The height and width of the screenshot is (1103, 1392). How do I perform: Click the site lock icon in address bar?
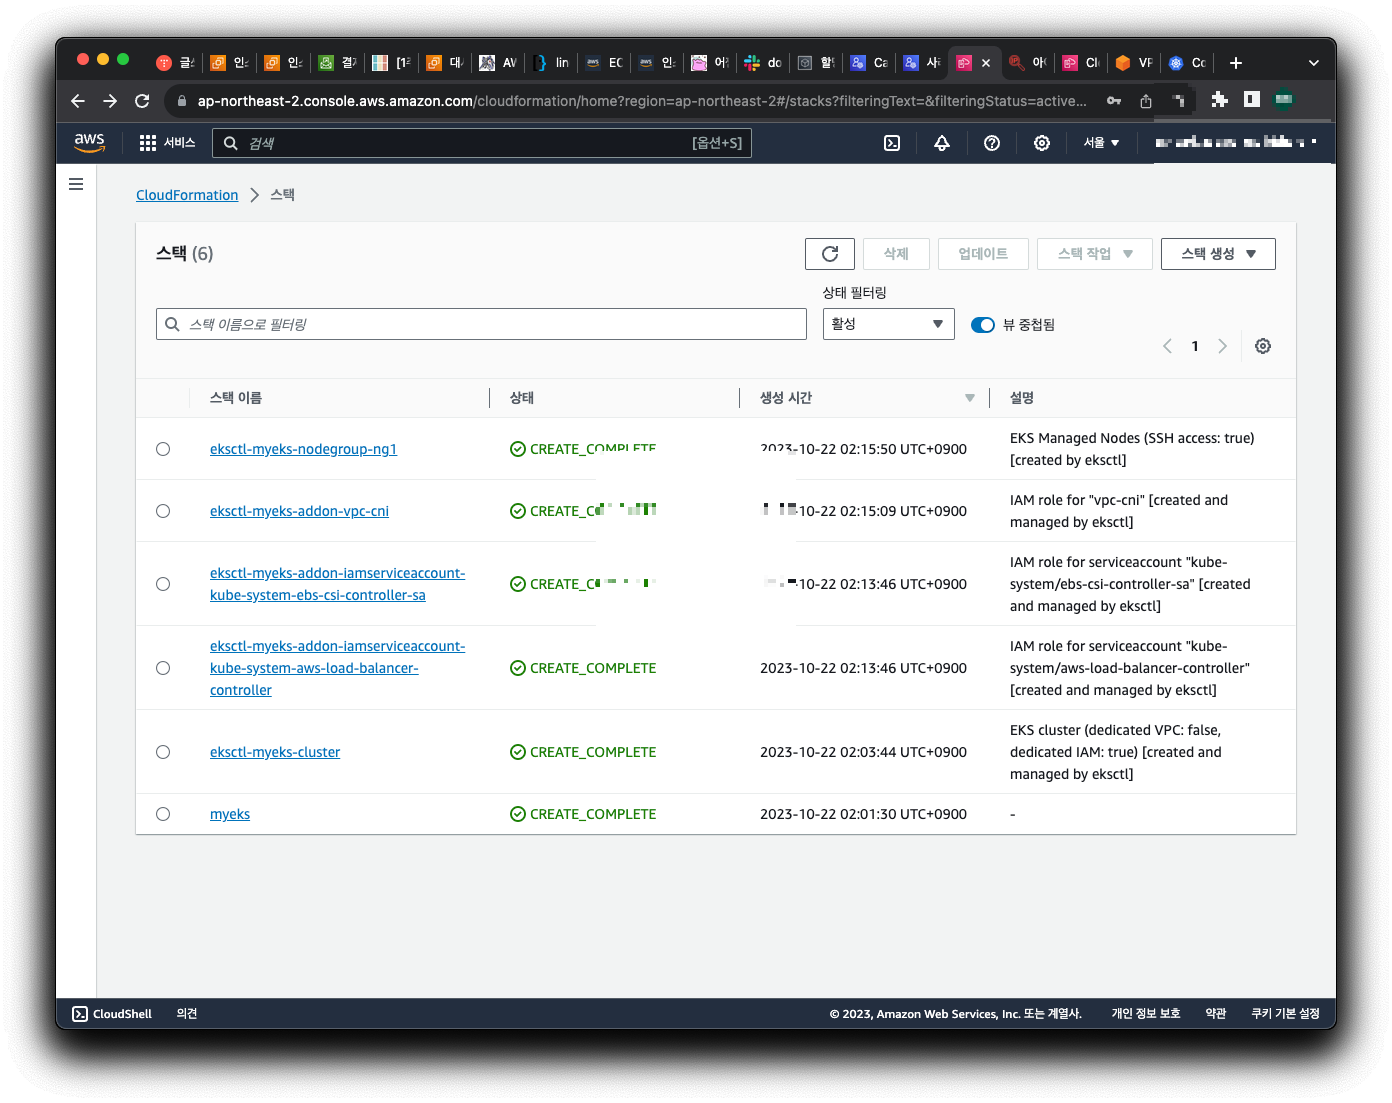click(x=181, y=101)
